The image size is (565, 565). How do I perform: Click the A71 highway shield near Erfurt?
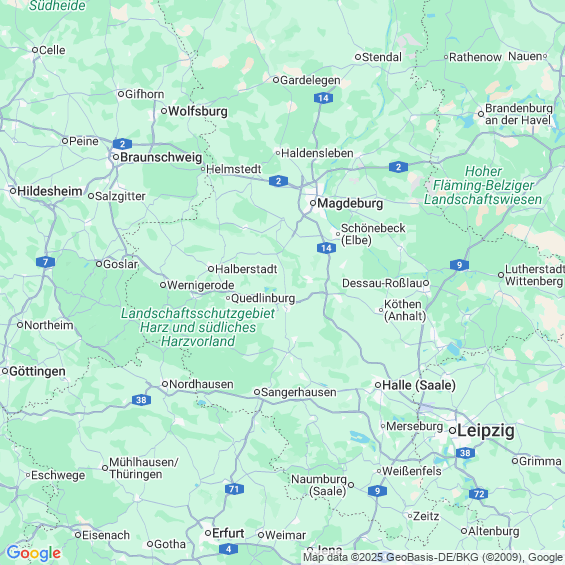[235, 489]
